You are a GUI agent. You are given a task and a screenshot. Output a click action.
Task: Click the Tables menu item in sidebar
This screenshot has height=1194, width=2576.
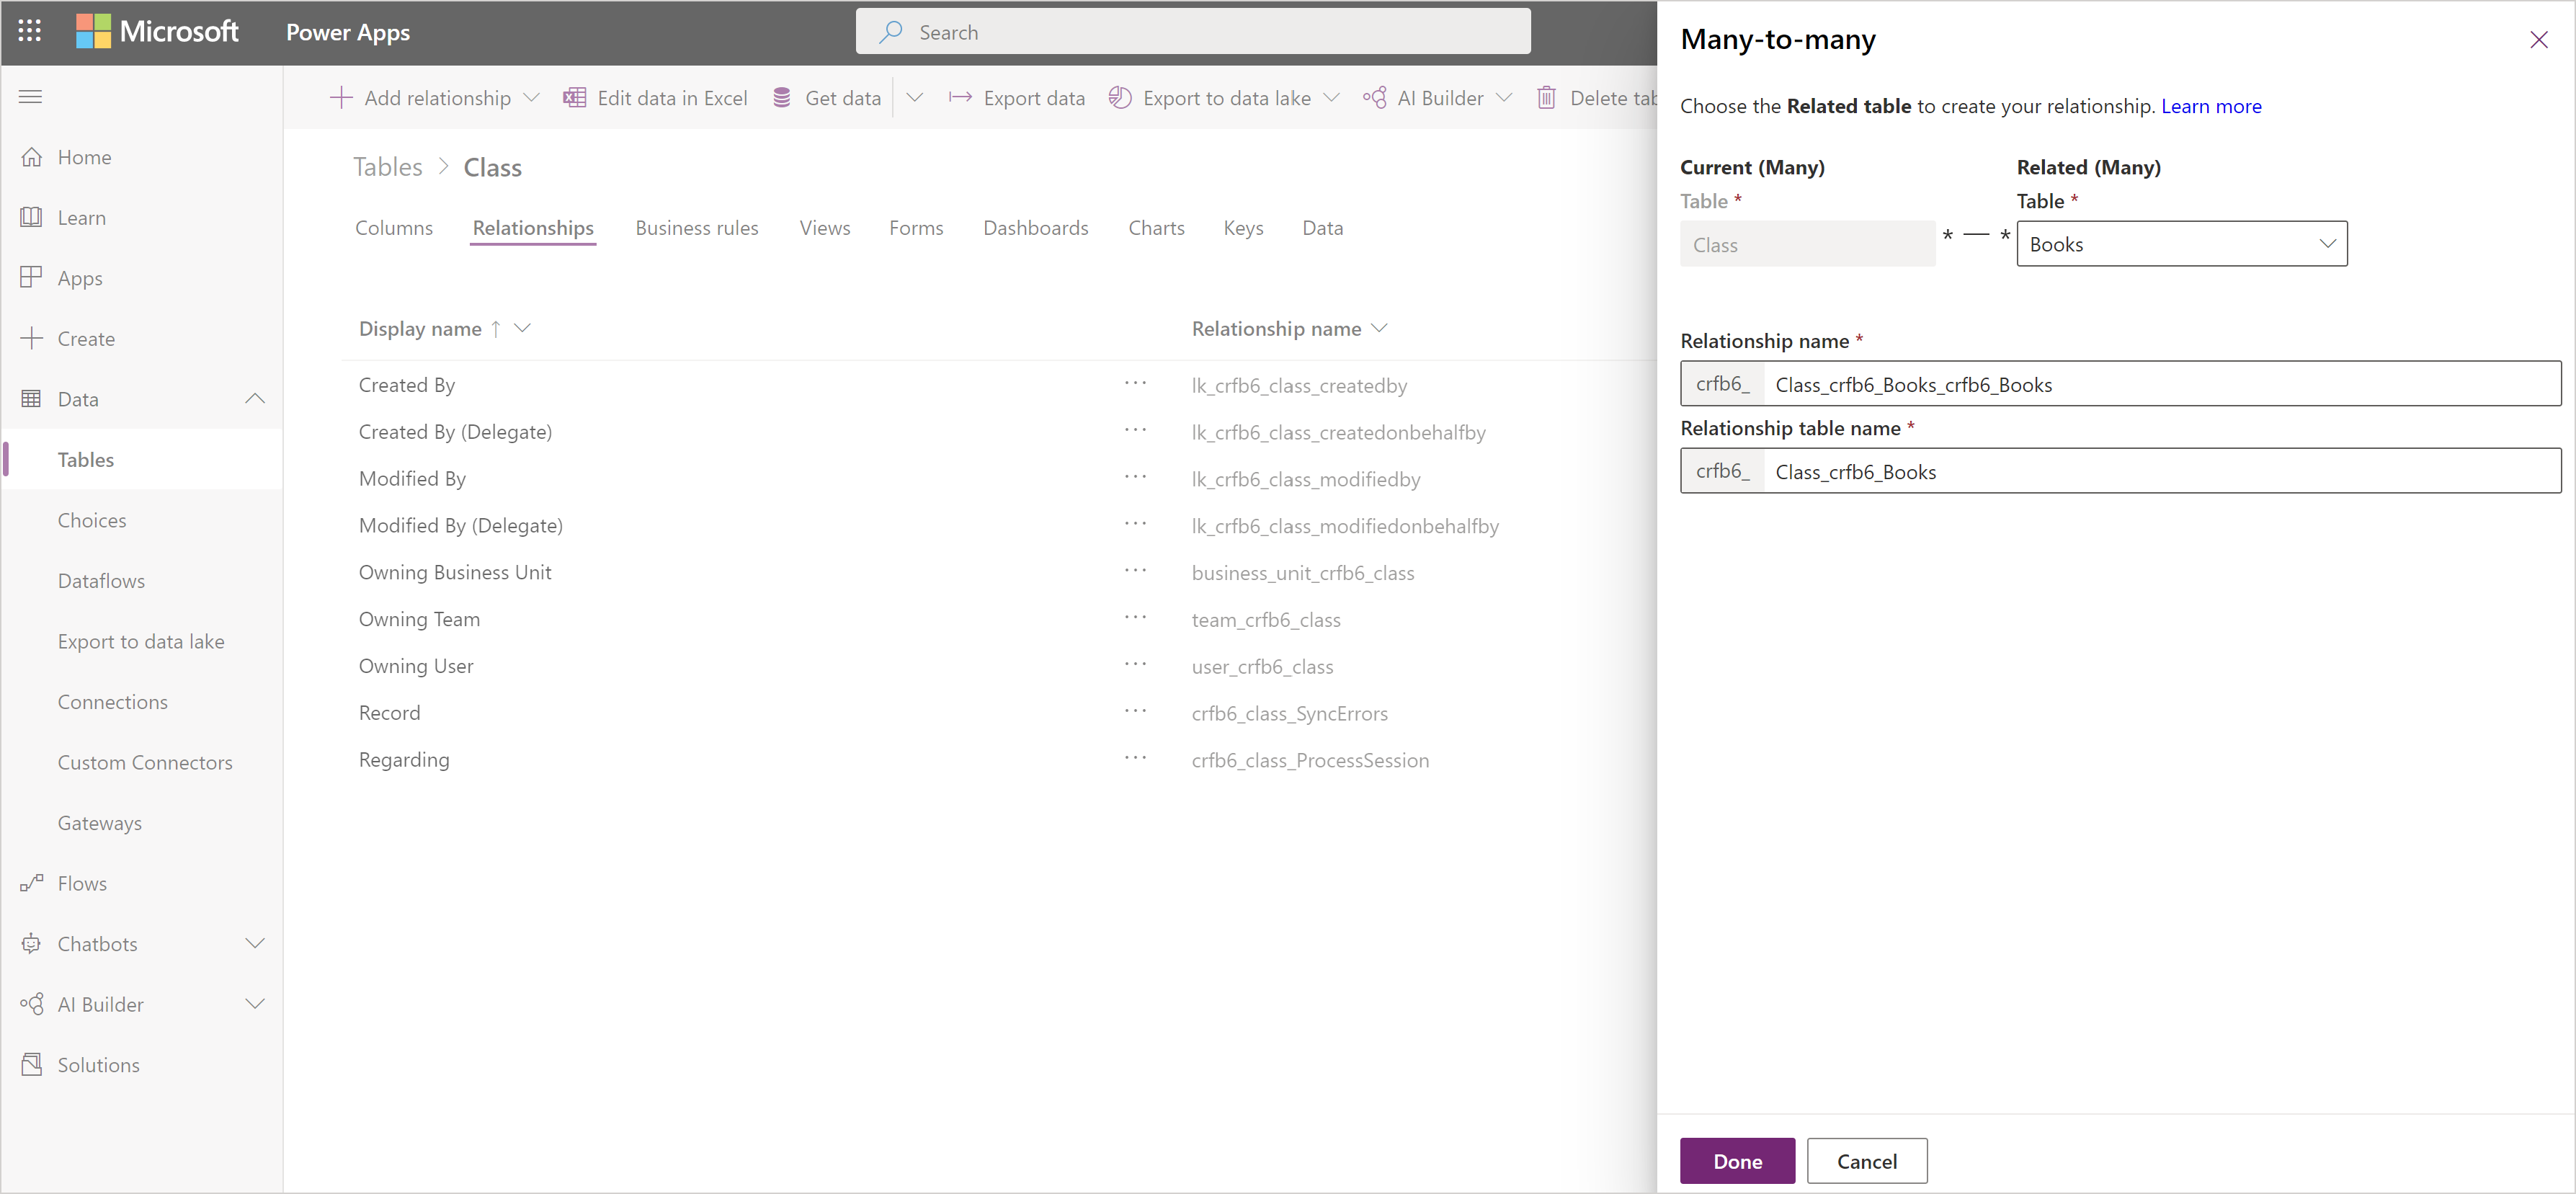(x=86, y=458)
